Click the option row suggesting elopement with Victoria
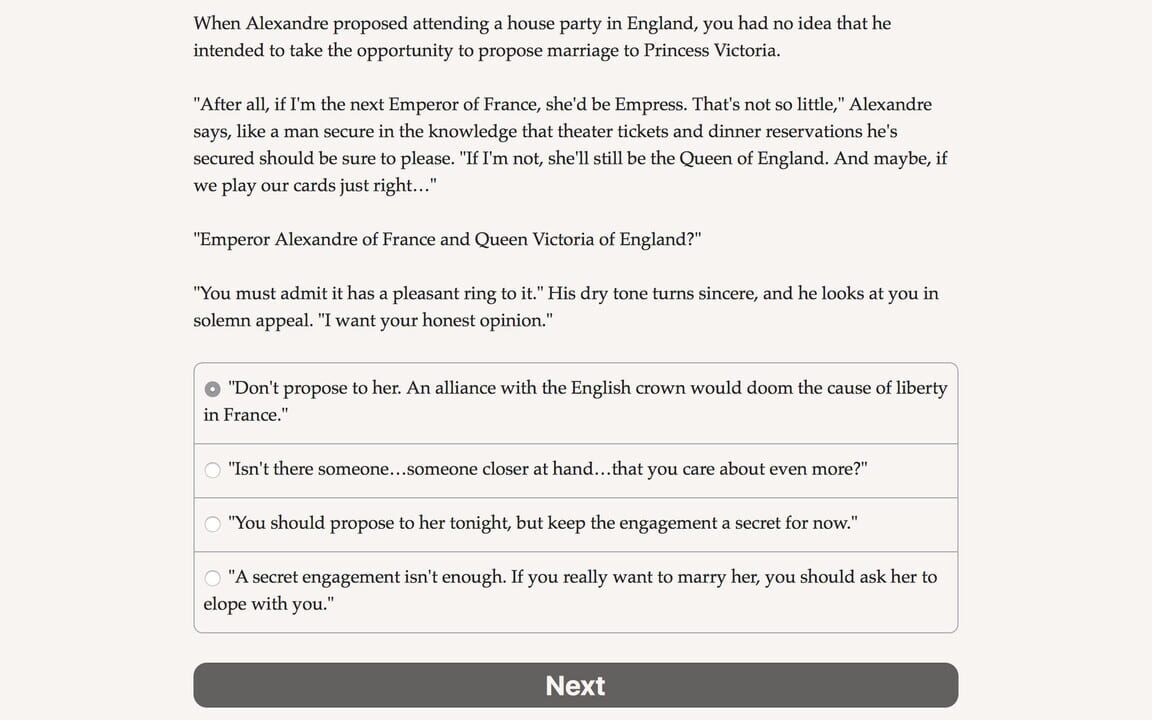 click(x=575, y=590)
